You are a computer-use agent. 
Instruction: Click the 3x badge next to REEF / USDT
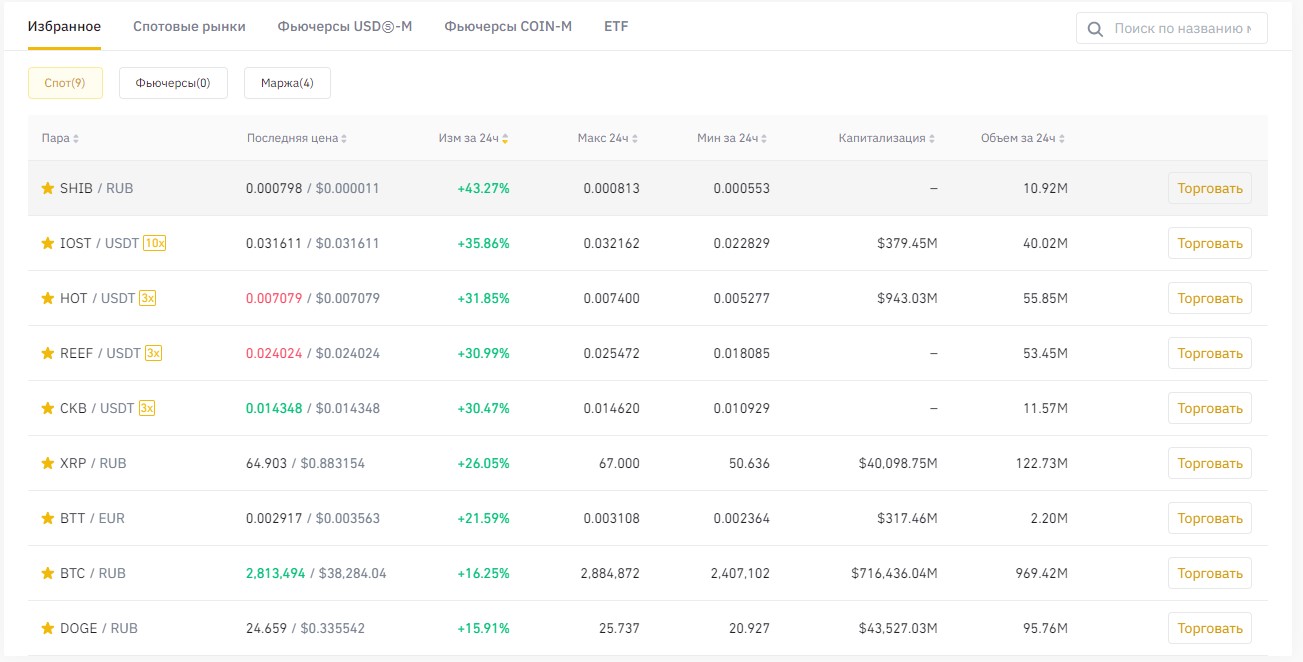point(153,353)
